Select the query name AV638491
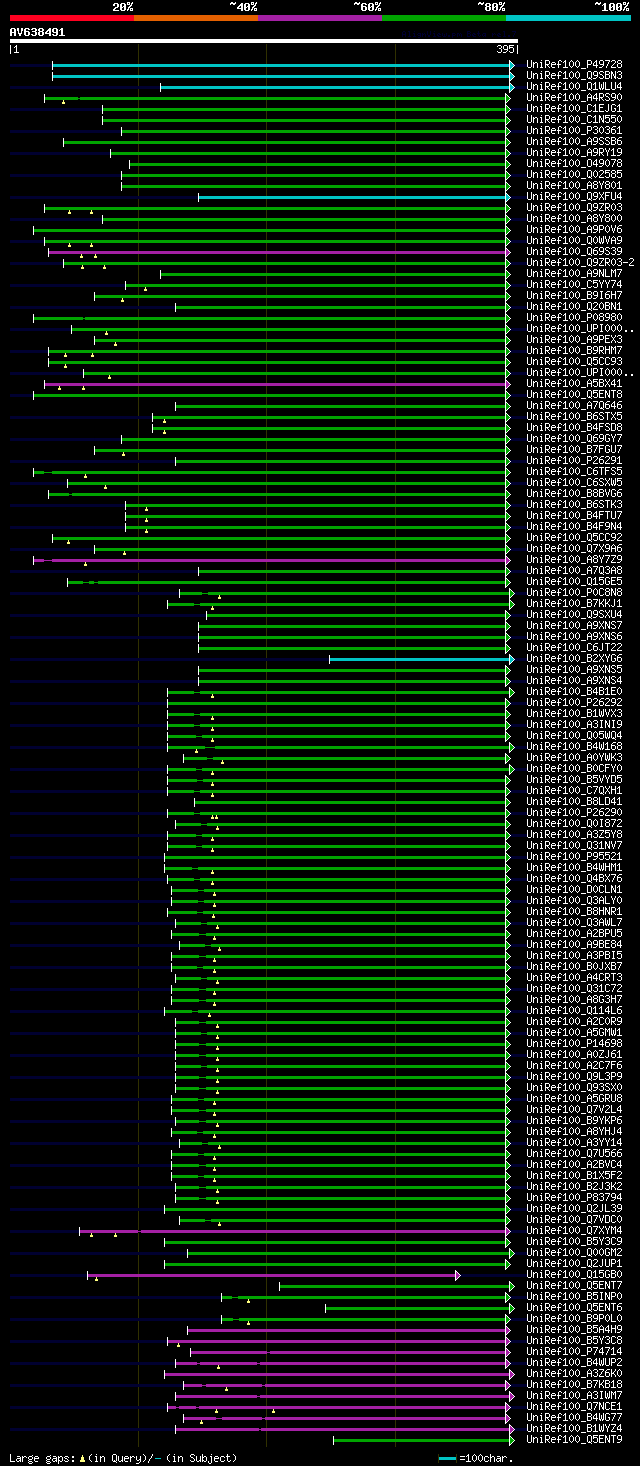Image resolution: width=640 pixels, height=1466 pixels. point(37,32)
